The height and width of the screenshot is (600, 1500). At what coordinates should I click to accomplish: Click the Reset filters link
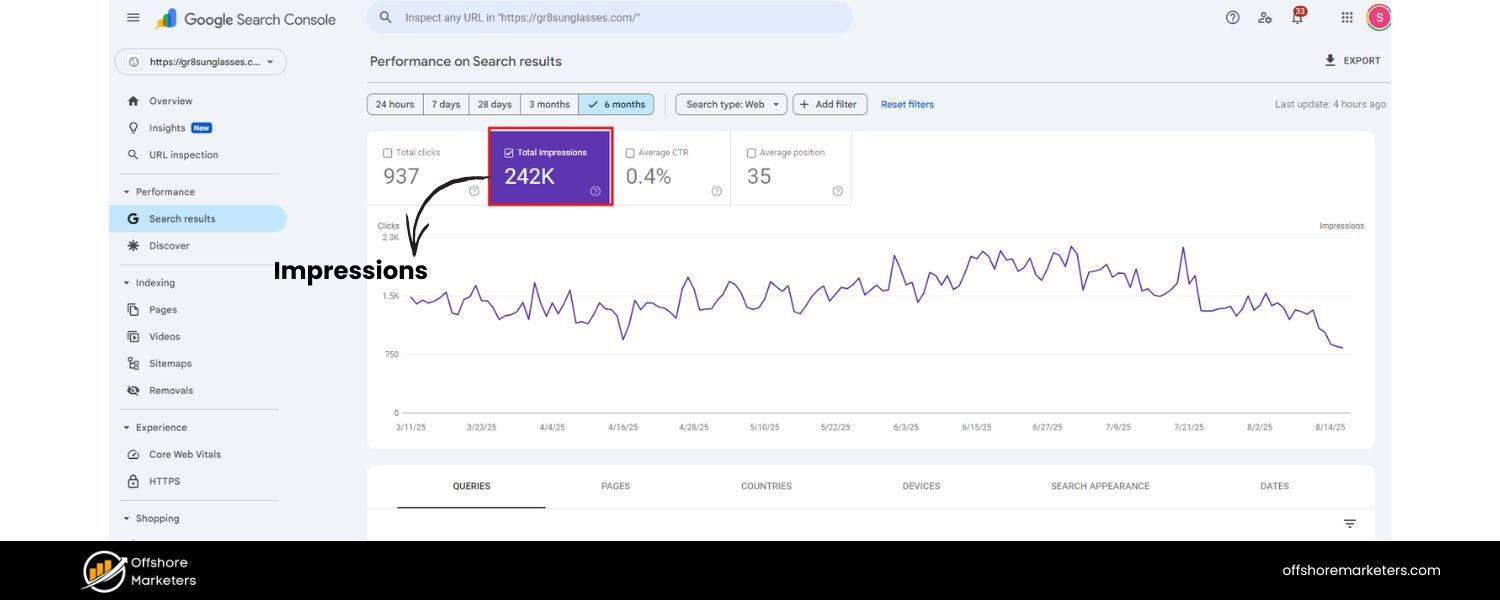[907, 103]
